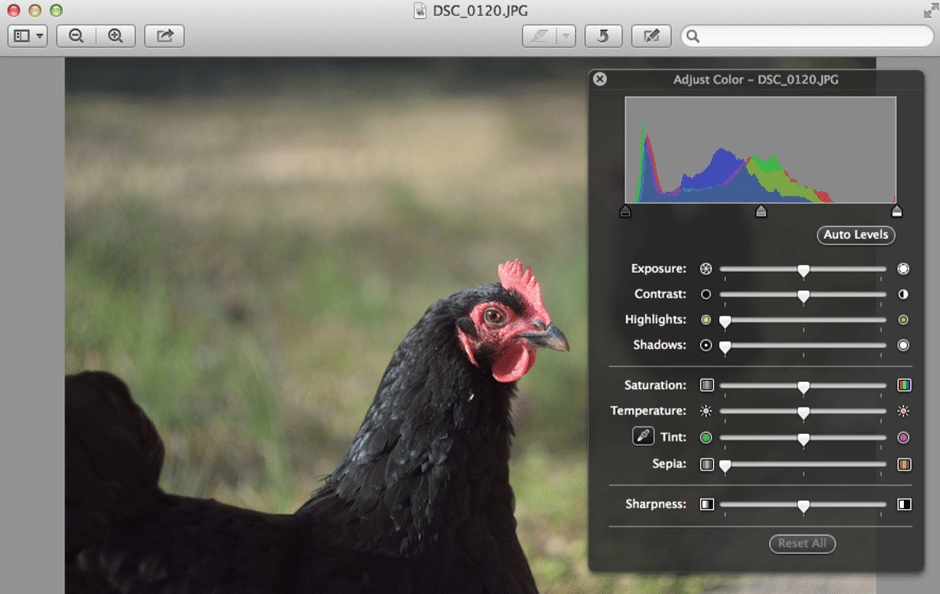The image size is (940, 594).
Task: Toggle the Edit toolbar button
Action: (x=651, y=36)
